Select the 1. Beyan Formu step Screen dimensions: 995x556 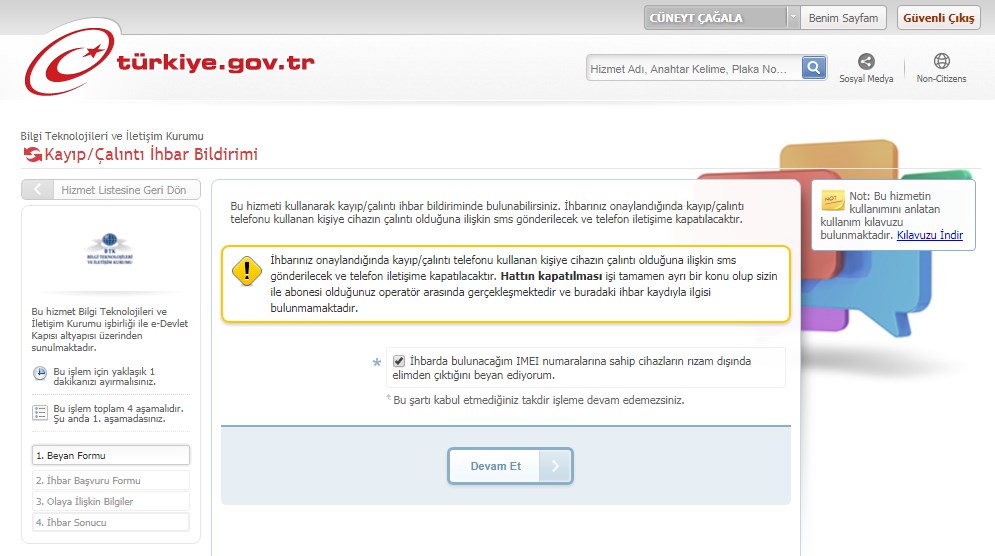(110, 455)
